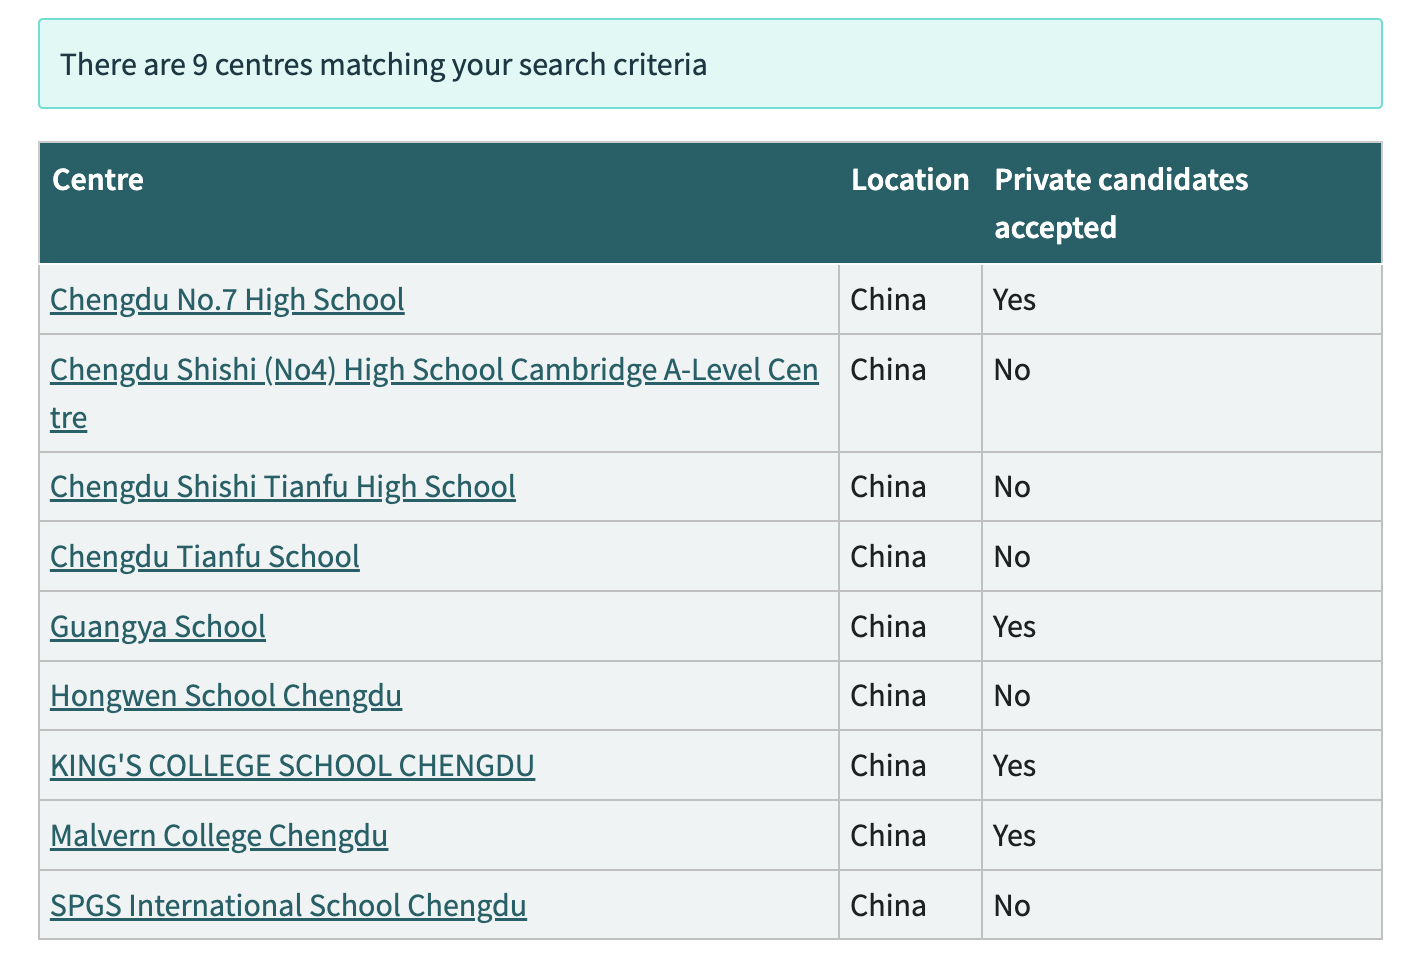Screen dimensions: 1406x956
Task: Open Chengdu Shishi (No4) High School Cambridge A-Level Centre
Action: tap(434, 393)
